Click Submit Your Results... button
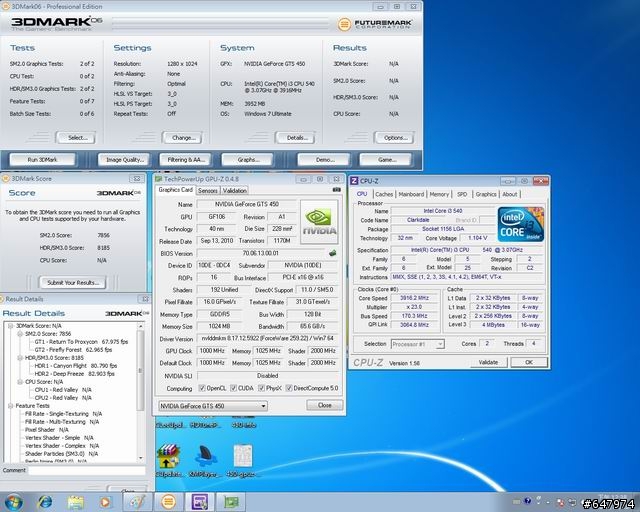Image resolution: width=640 pixels, height=512 pixels. coord(73,283)
